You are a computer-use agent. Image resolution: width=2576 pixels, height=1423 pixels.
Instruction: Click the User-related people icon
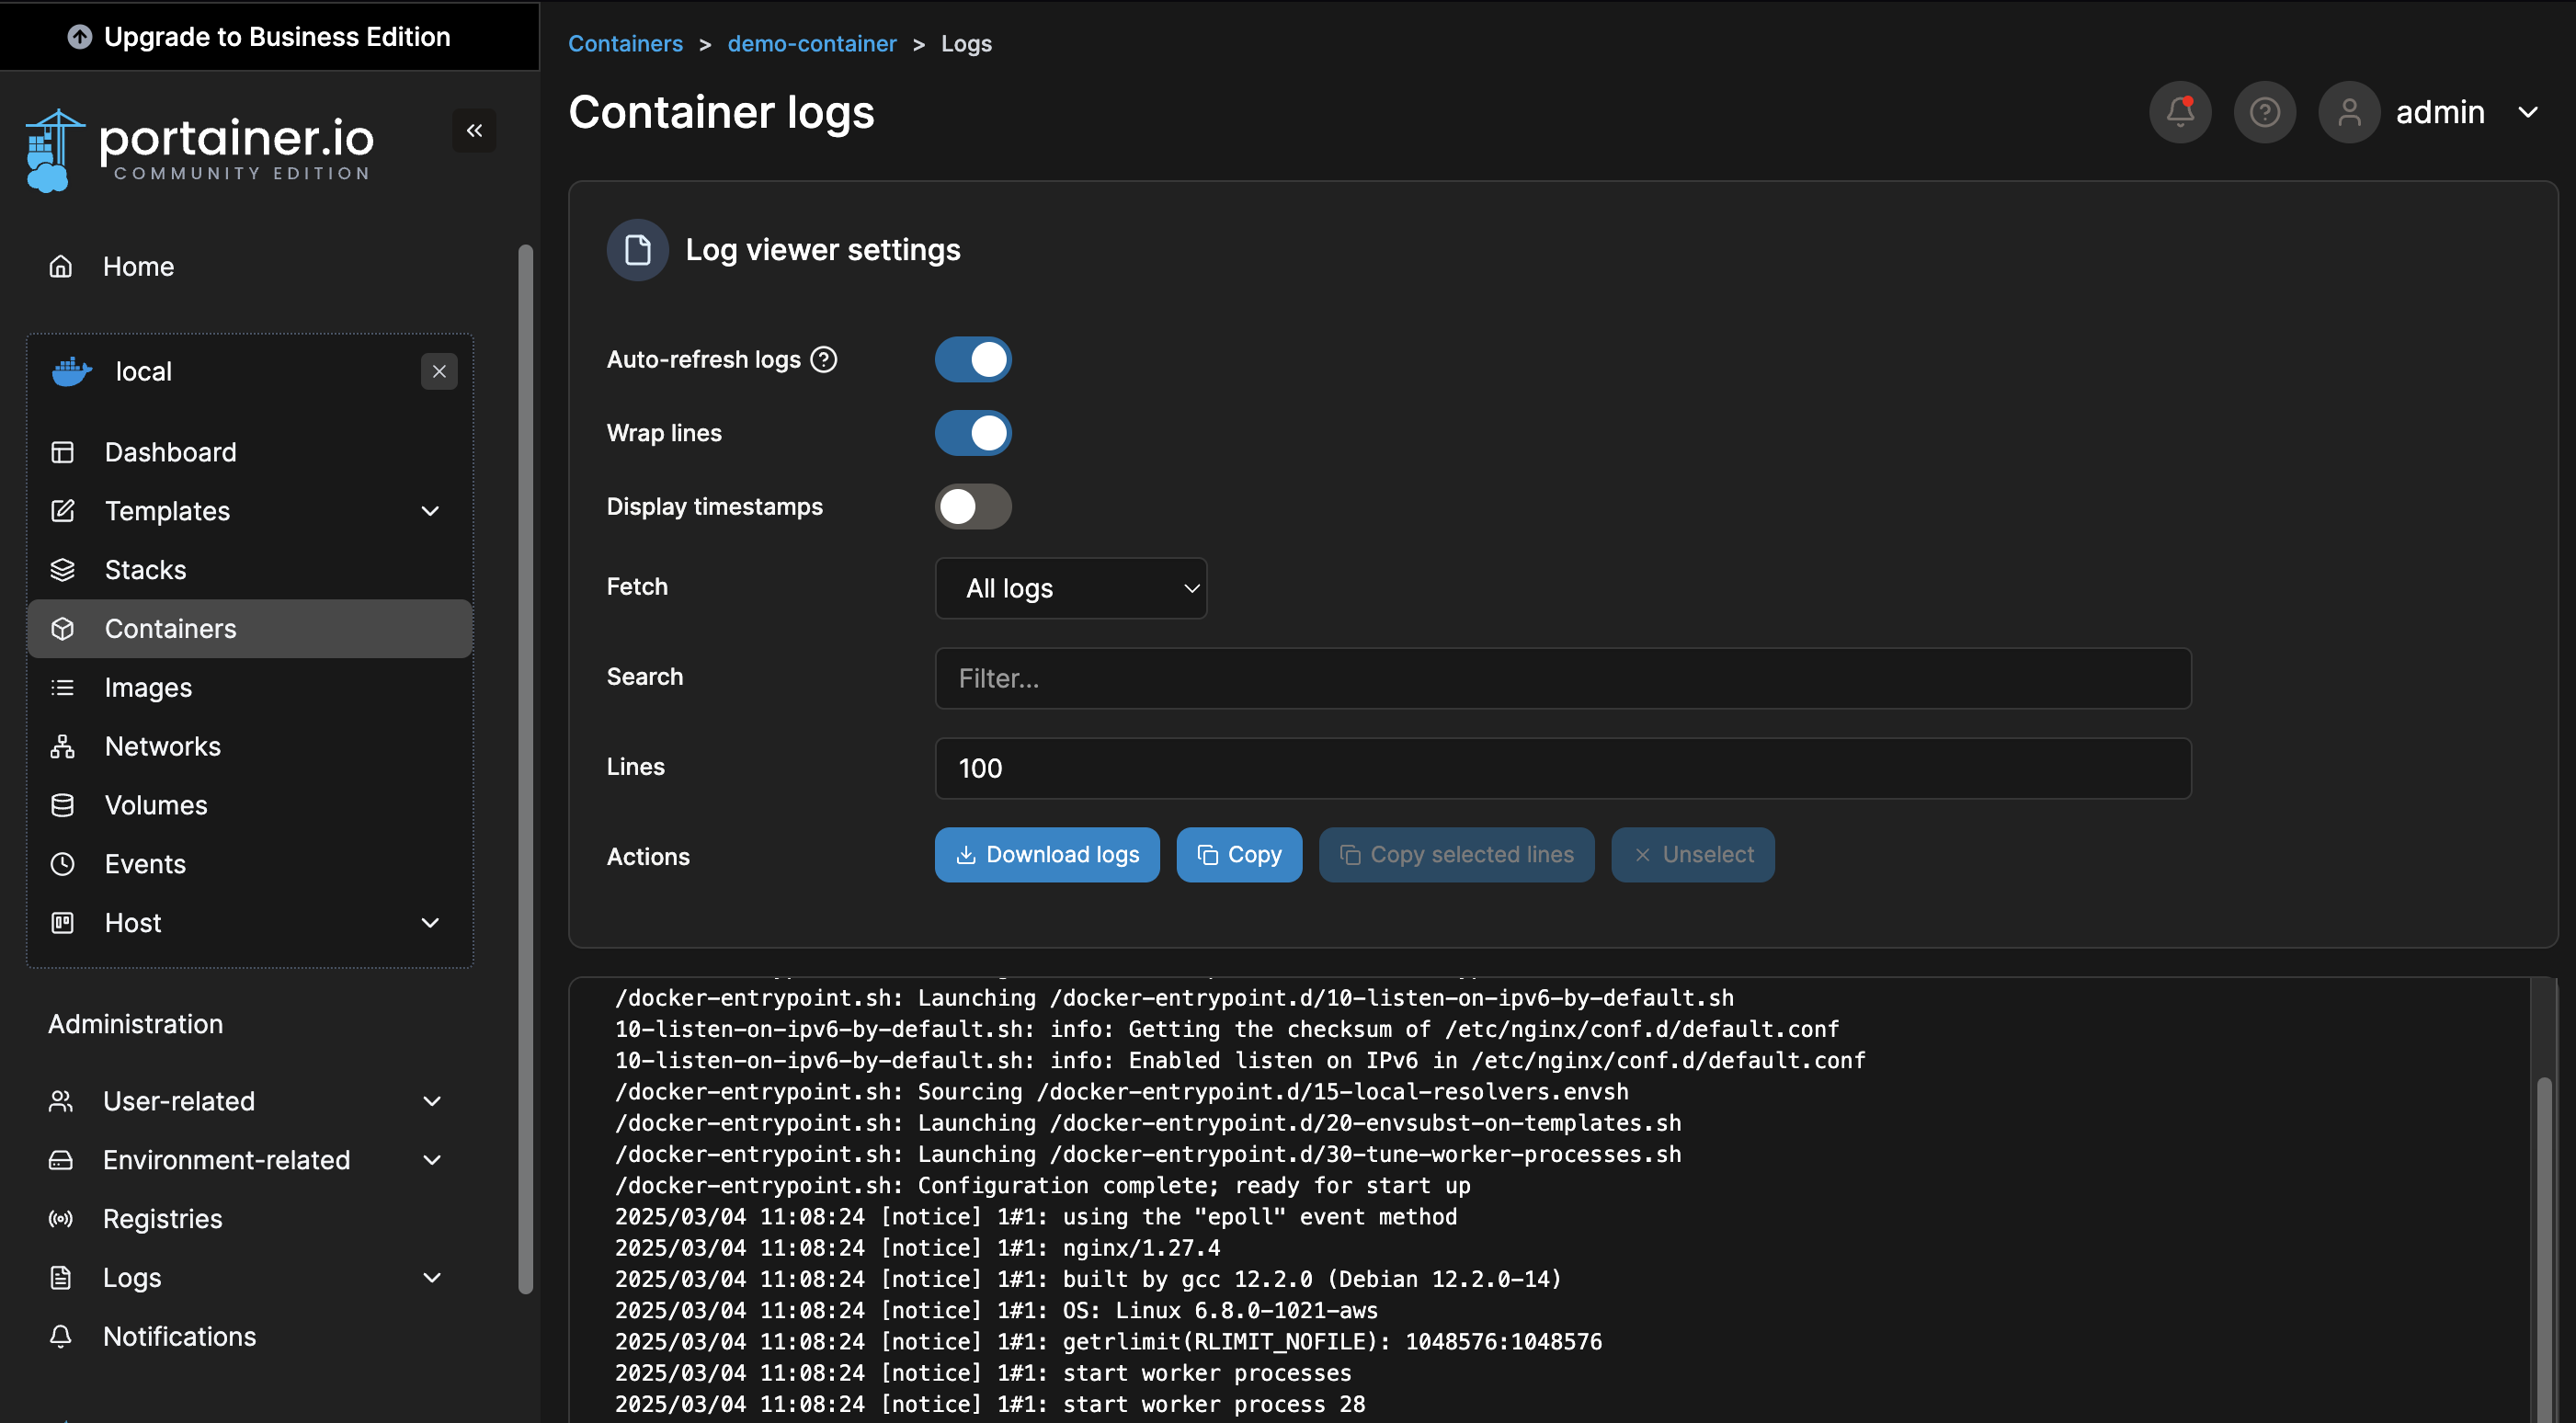tap(61, 1102)
